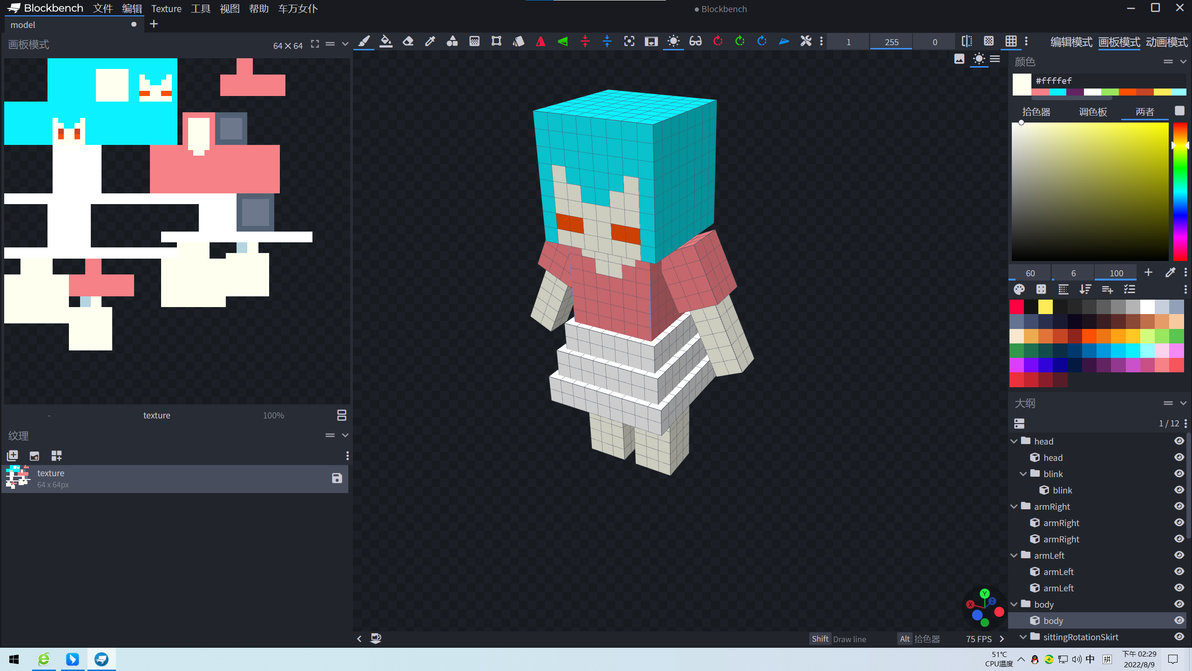
Task: Switch to the 调色板 color tab
Action: (x=1092, y=112)
